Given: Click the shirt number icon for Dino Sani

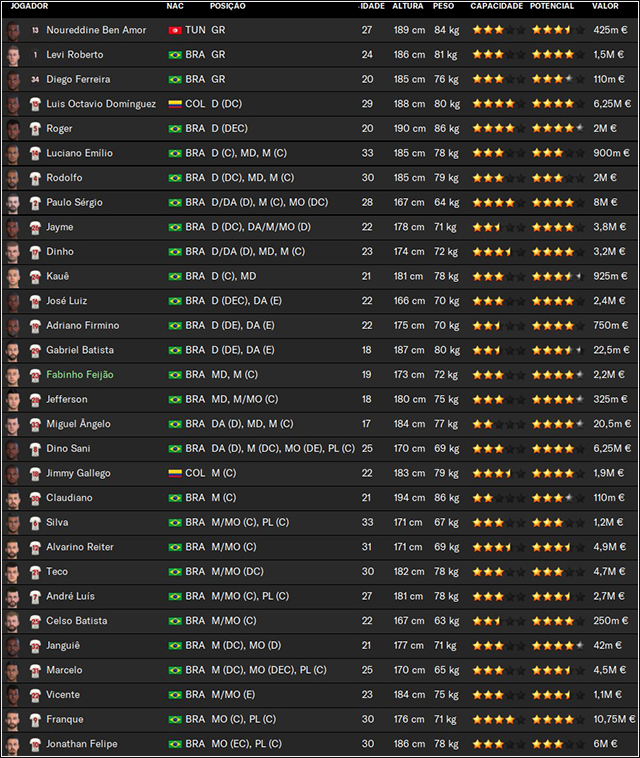Looking at the screenshot, I should click(x=35, y=449).
